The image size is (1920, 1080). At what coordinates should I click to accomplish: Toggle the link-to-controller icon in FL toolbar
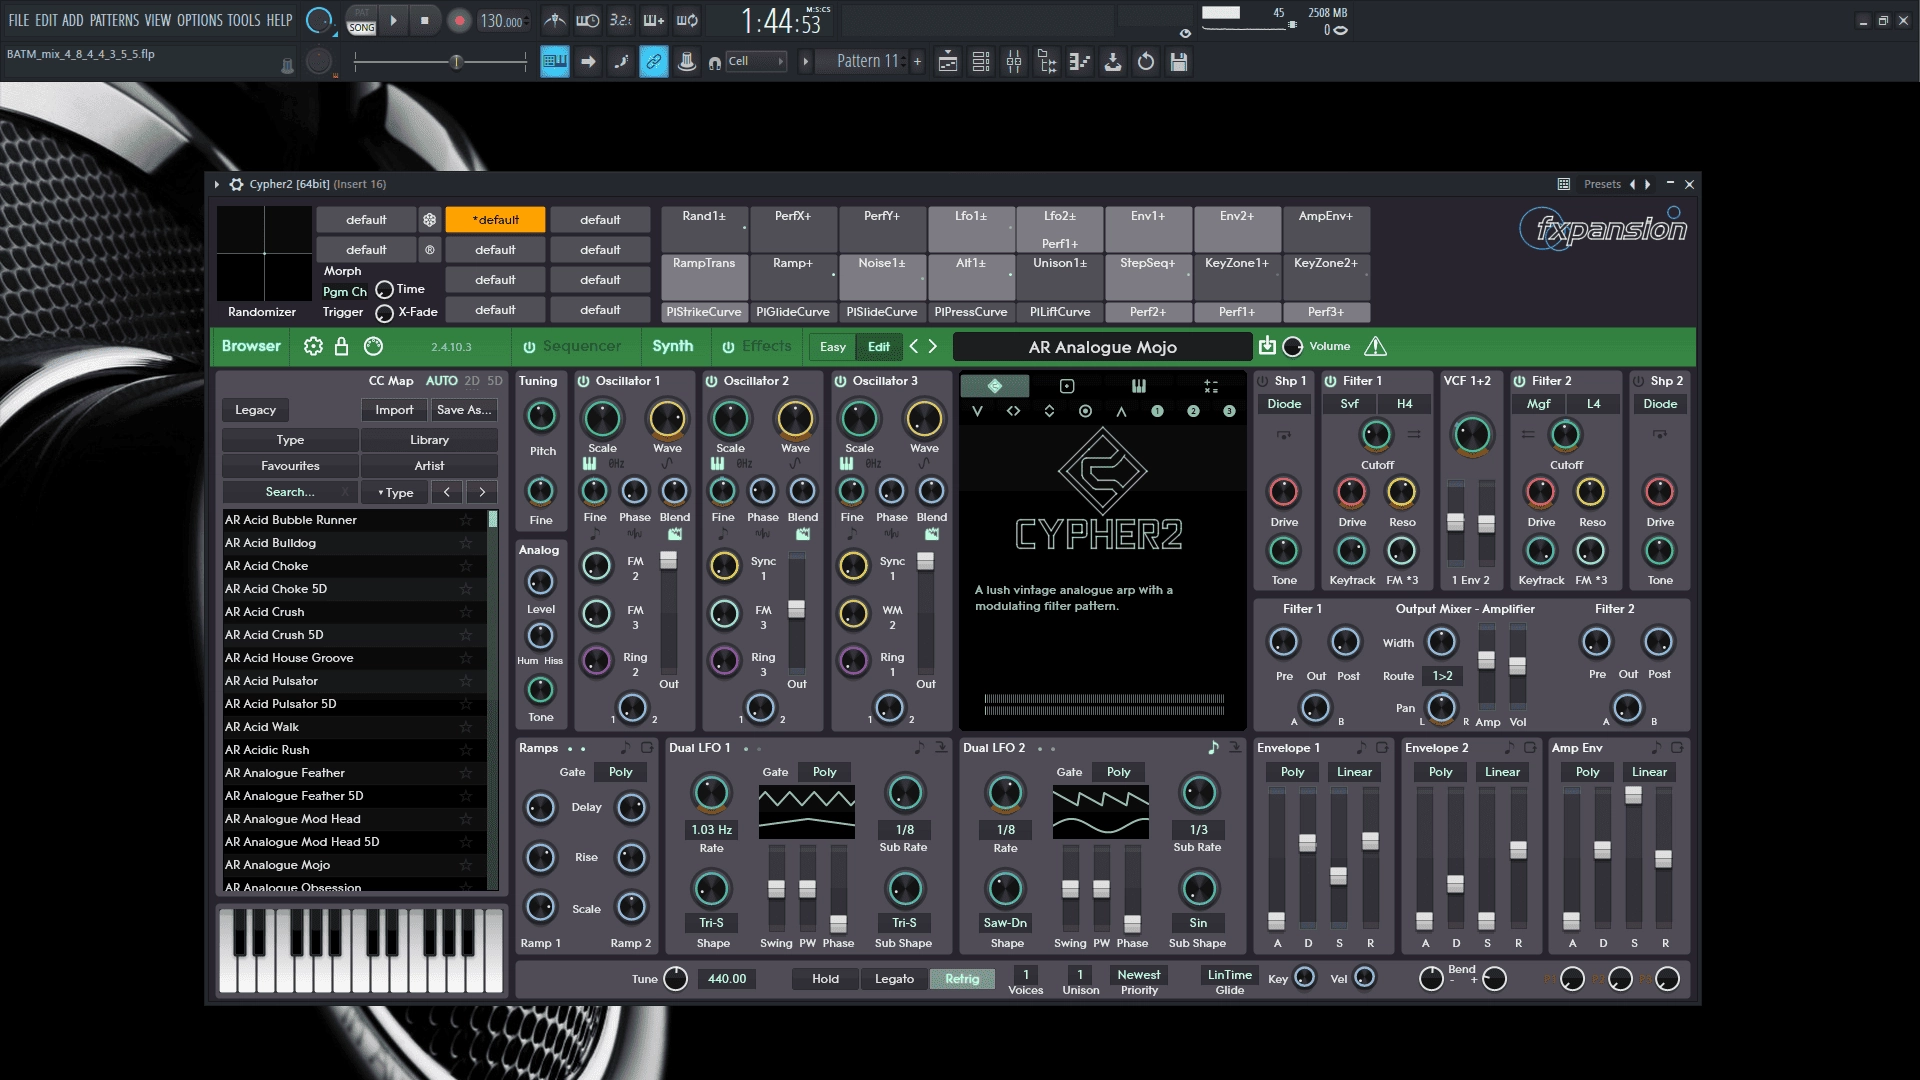653,62
